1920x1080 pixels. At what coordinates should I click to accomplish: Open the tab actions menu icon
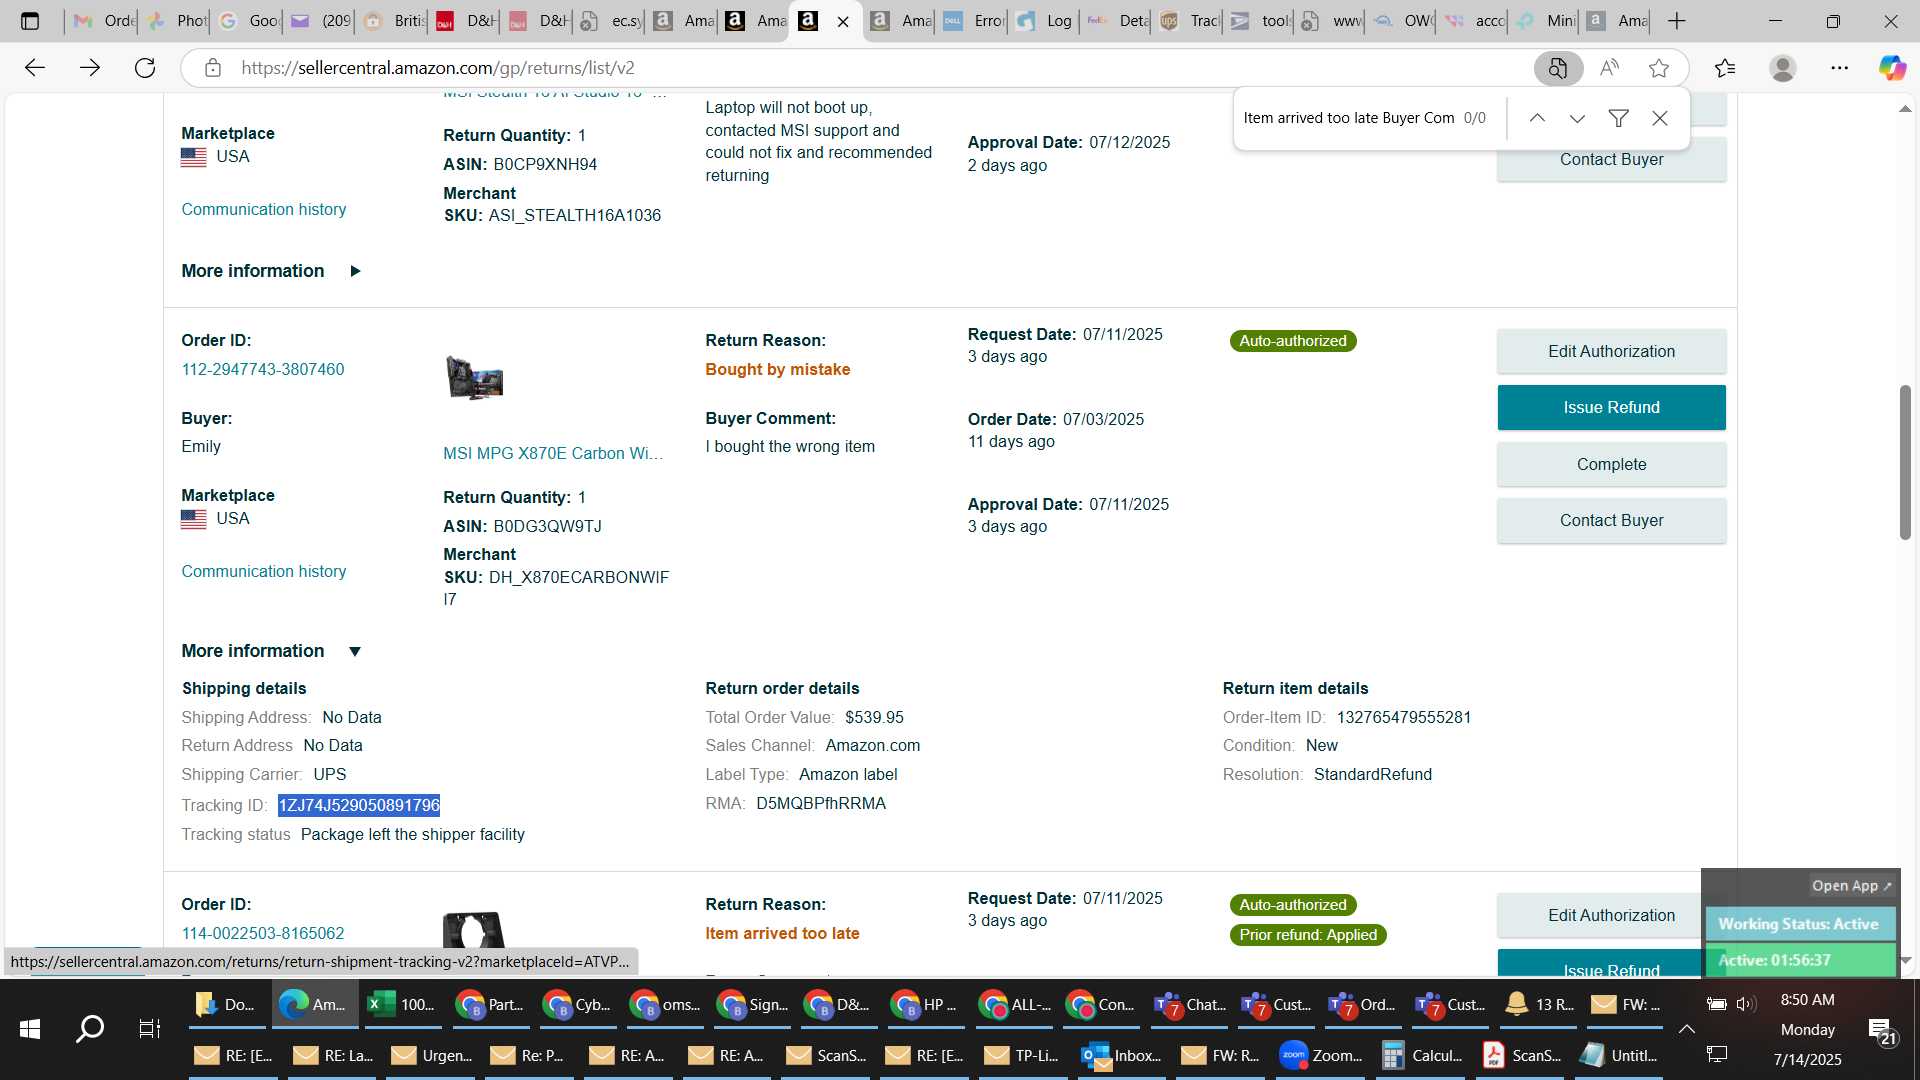30,21
